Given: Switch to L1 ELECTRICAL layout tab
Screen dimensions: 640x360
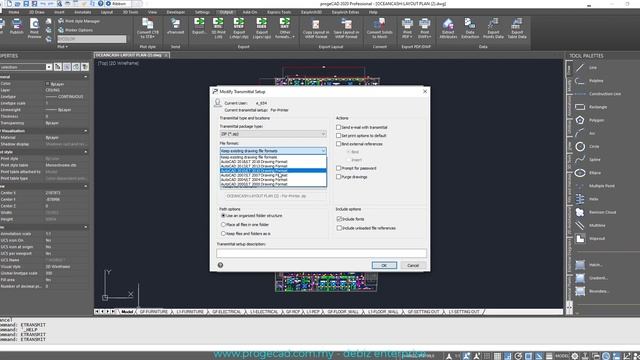Looking at the screenshot, I should [x=264, y=312].
